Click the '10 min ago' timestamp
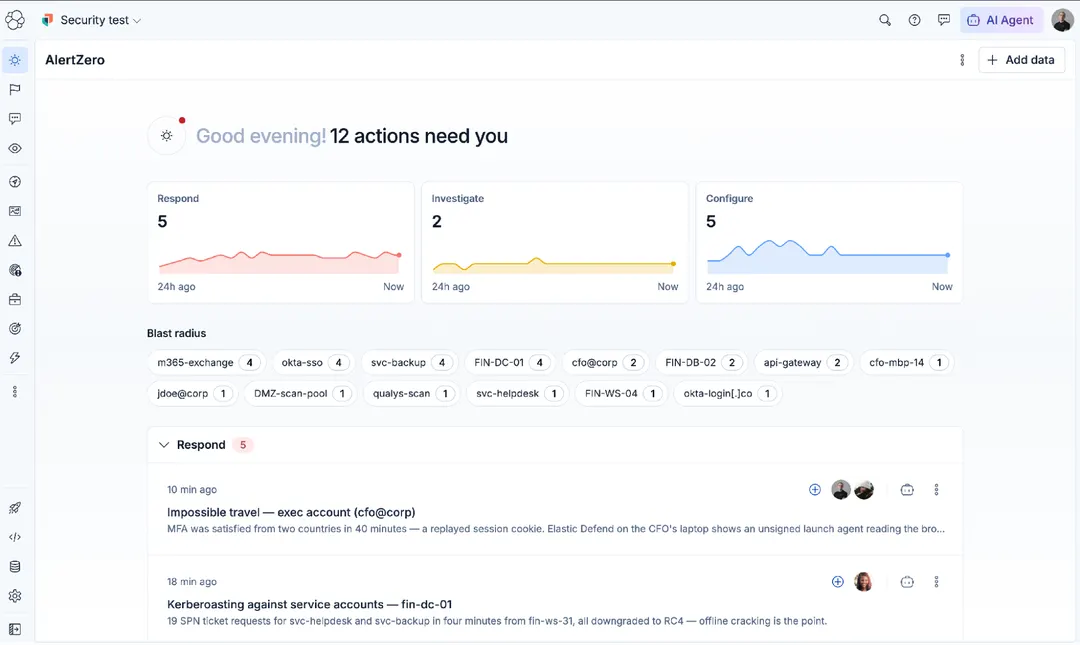The image size is (1080, 645). point(191,490)
